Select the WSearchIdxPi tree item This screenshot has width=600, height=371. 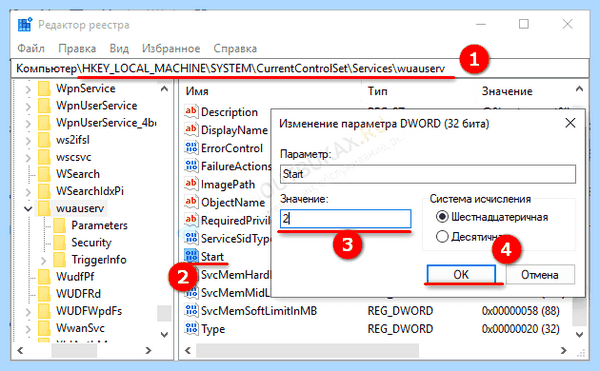(x=90, y=191)
